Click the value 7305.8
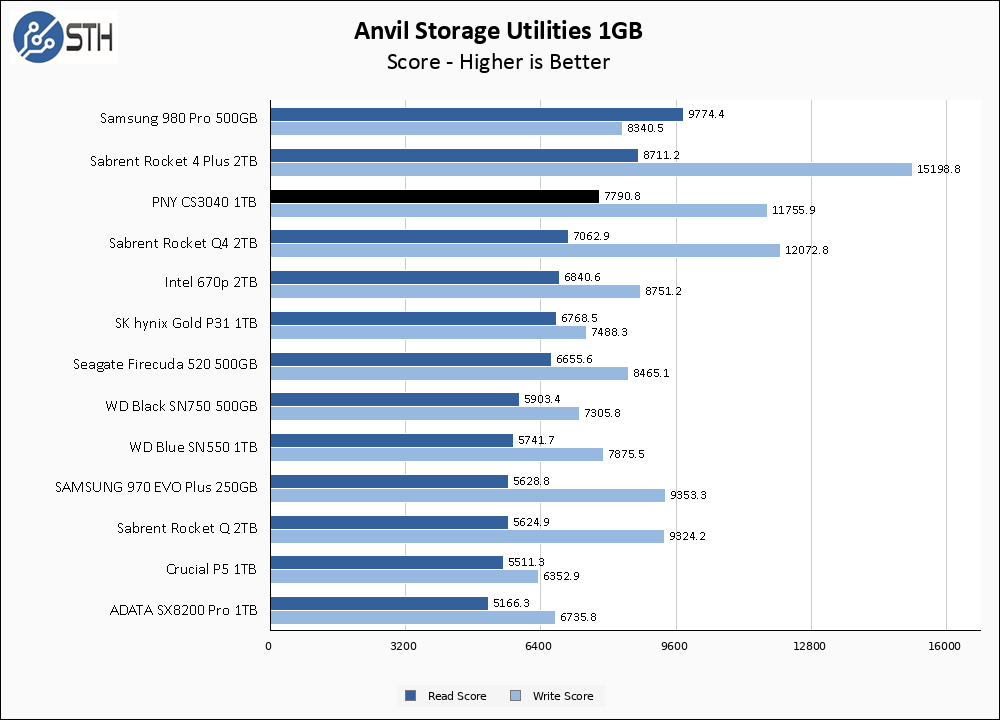 [x=602, y=413]
